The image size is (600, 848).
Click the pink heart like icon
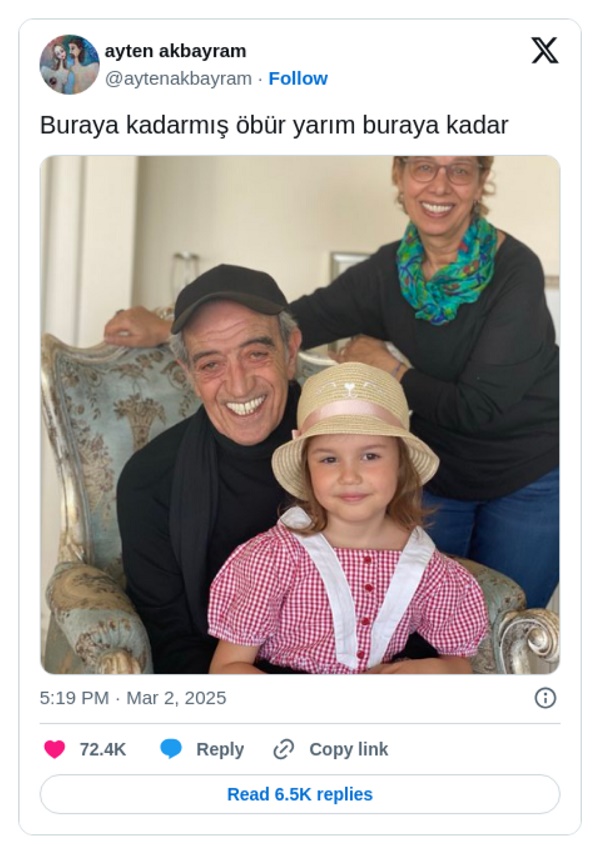pos(54,749)
